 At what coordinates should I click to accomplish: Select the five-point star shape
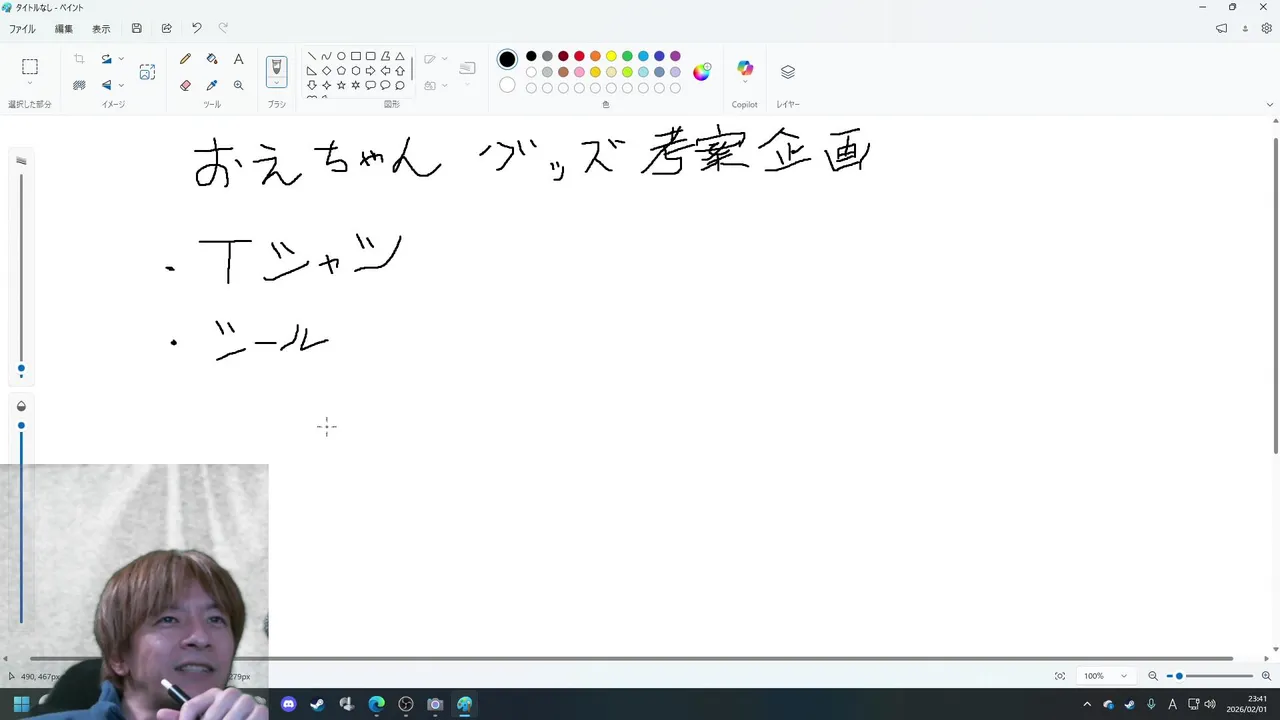[341, 85]
